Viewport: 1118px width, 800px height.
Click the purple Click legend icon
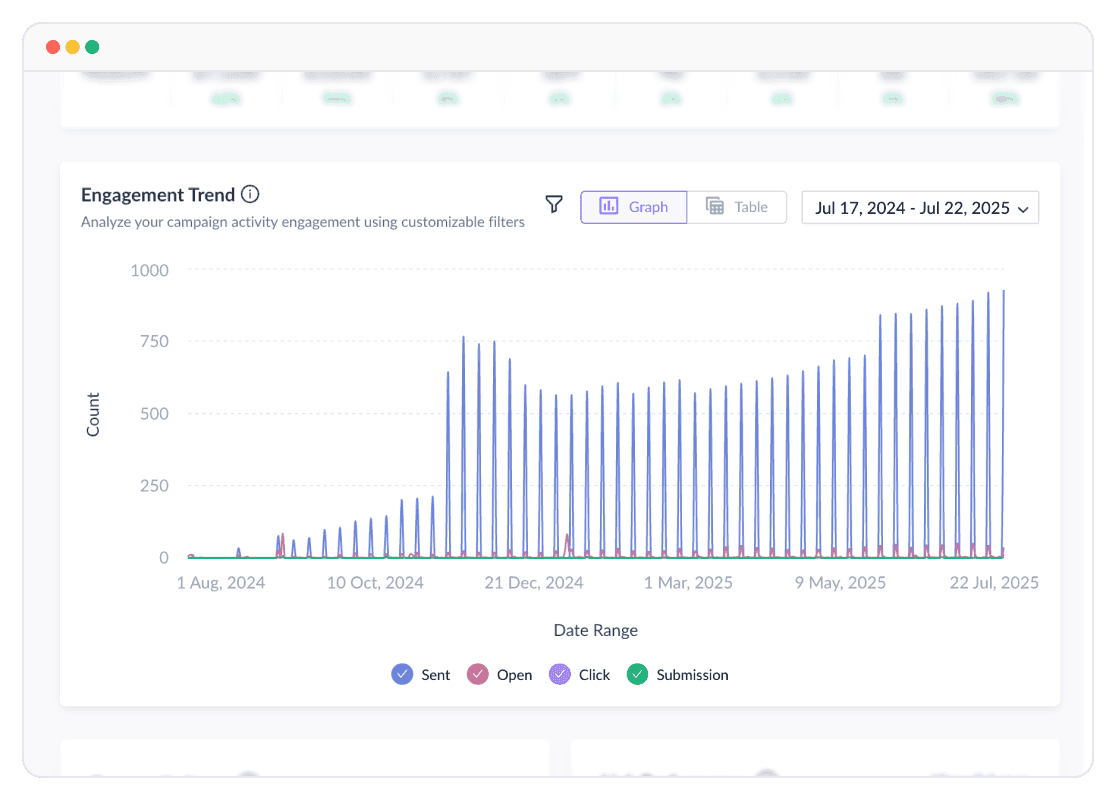(560, 674)
